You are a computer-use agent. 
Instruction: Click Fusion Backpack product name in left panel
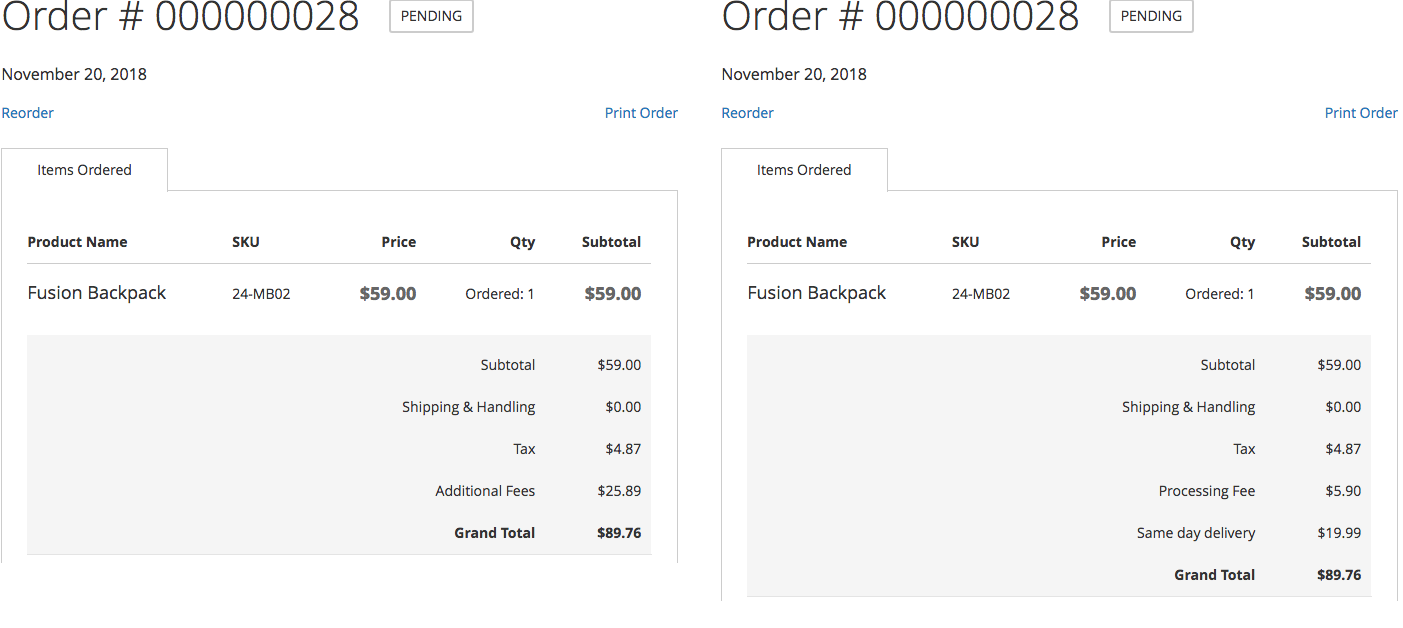[97, 293]
